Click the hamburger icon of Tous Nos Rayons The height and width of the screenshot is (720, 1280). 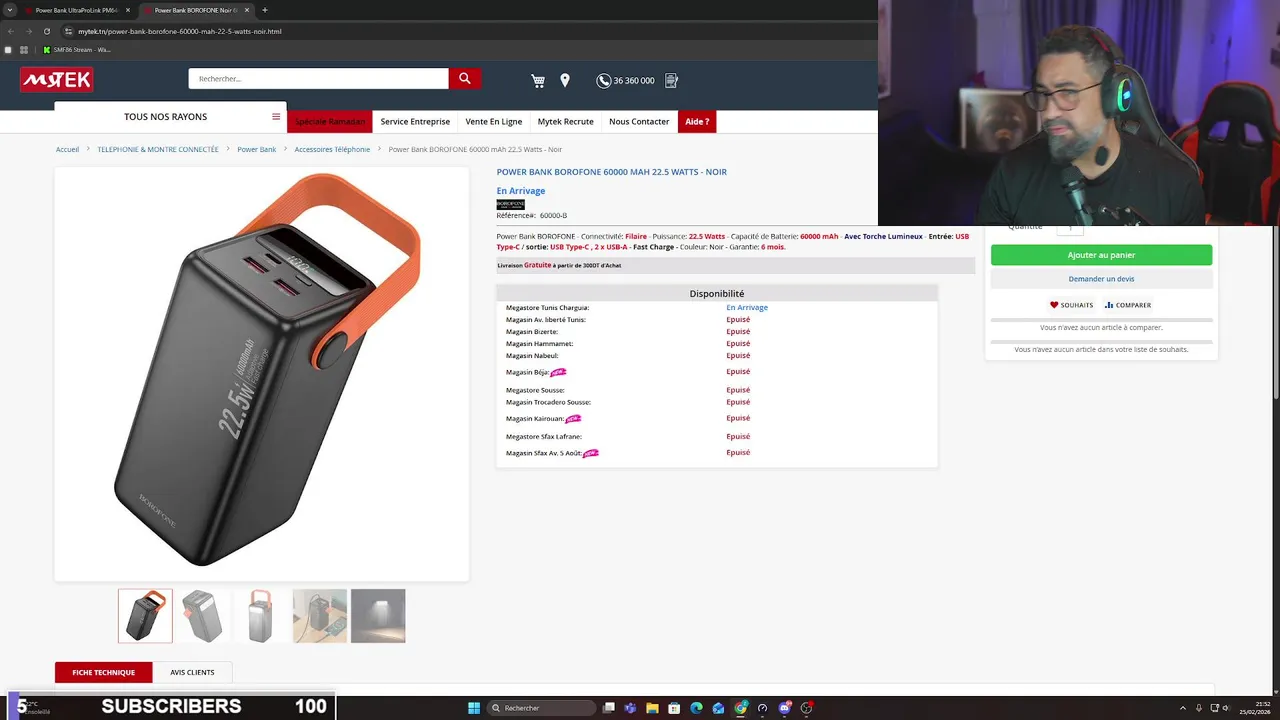[x=276, y=117]
